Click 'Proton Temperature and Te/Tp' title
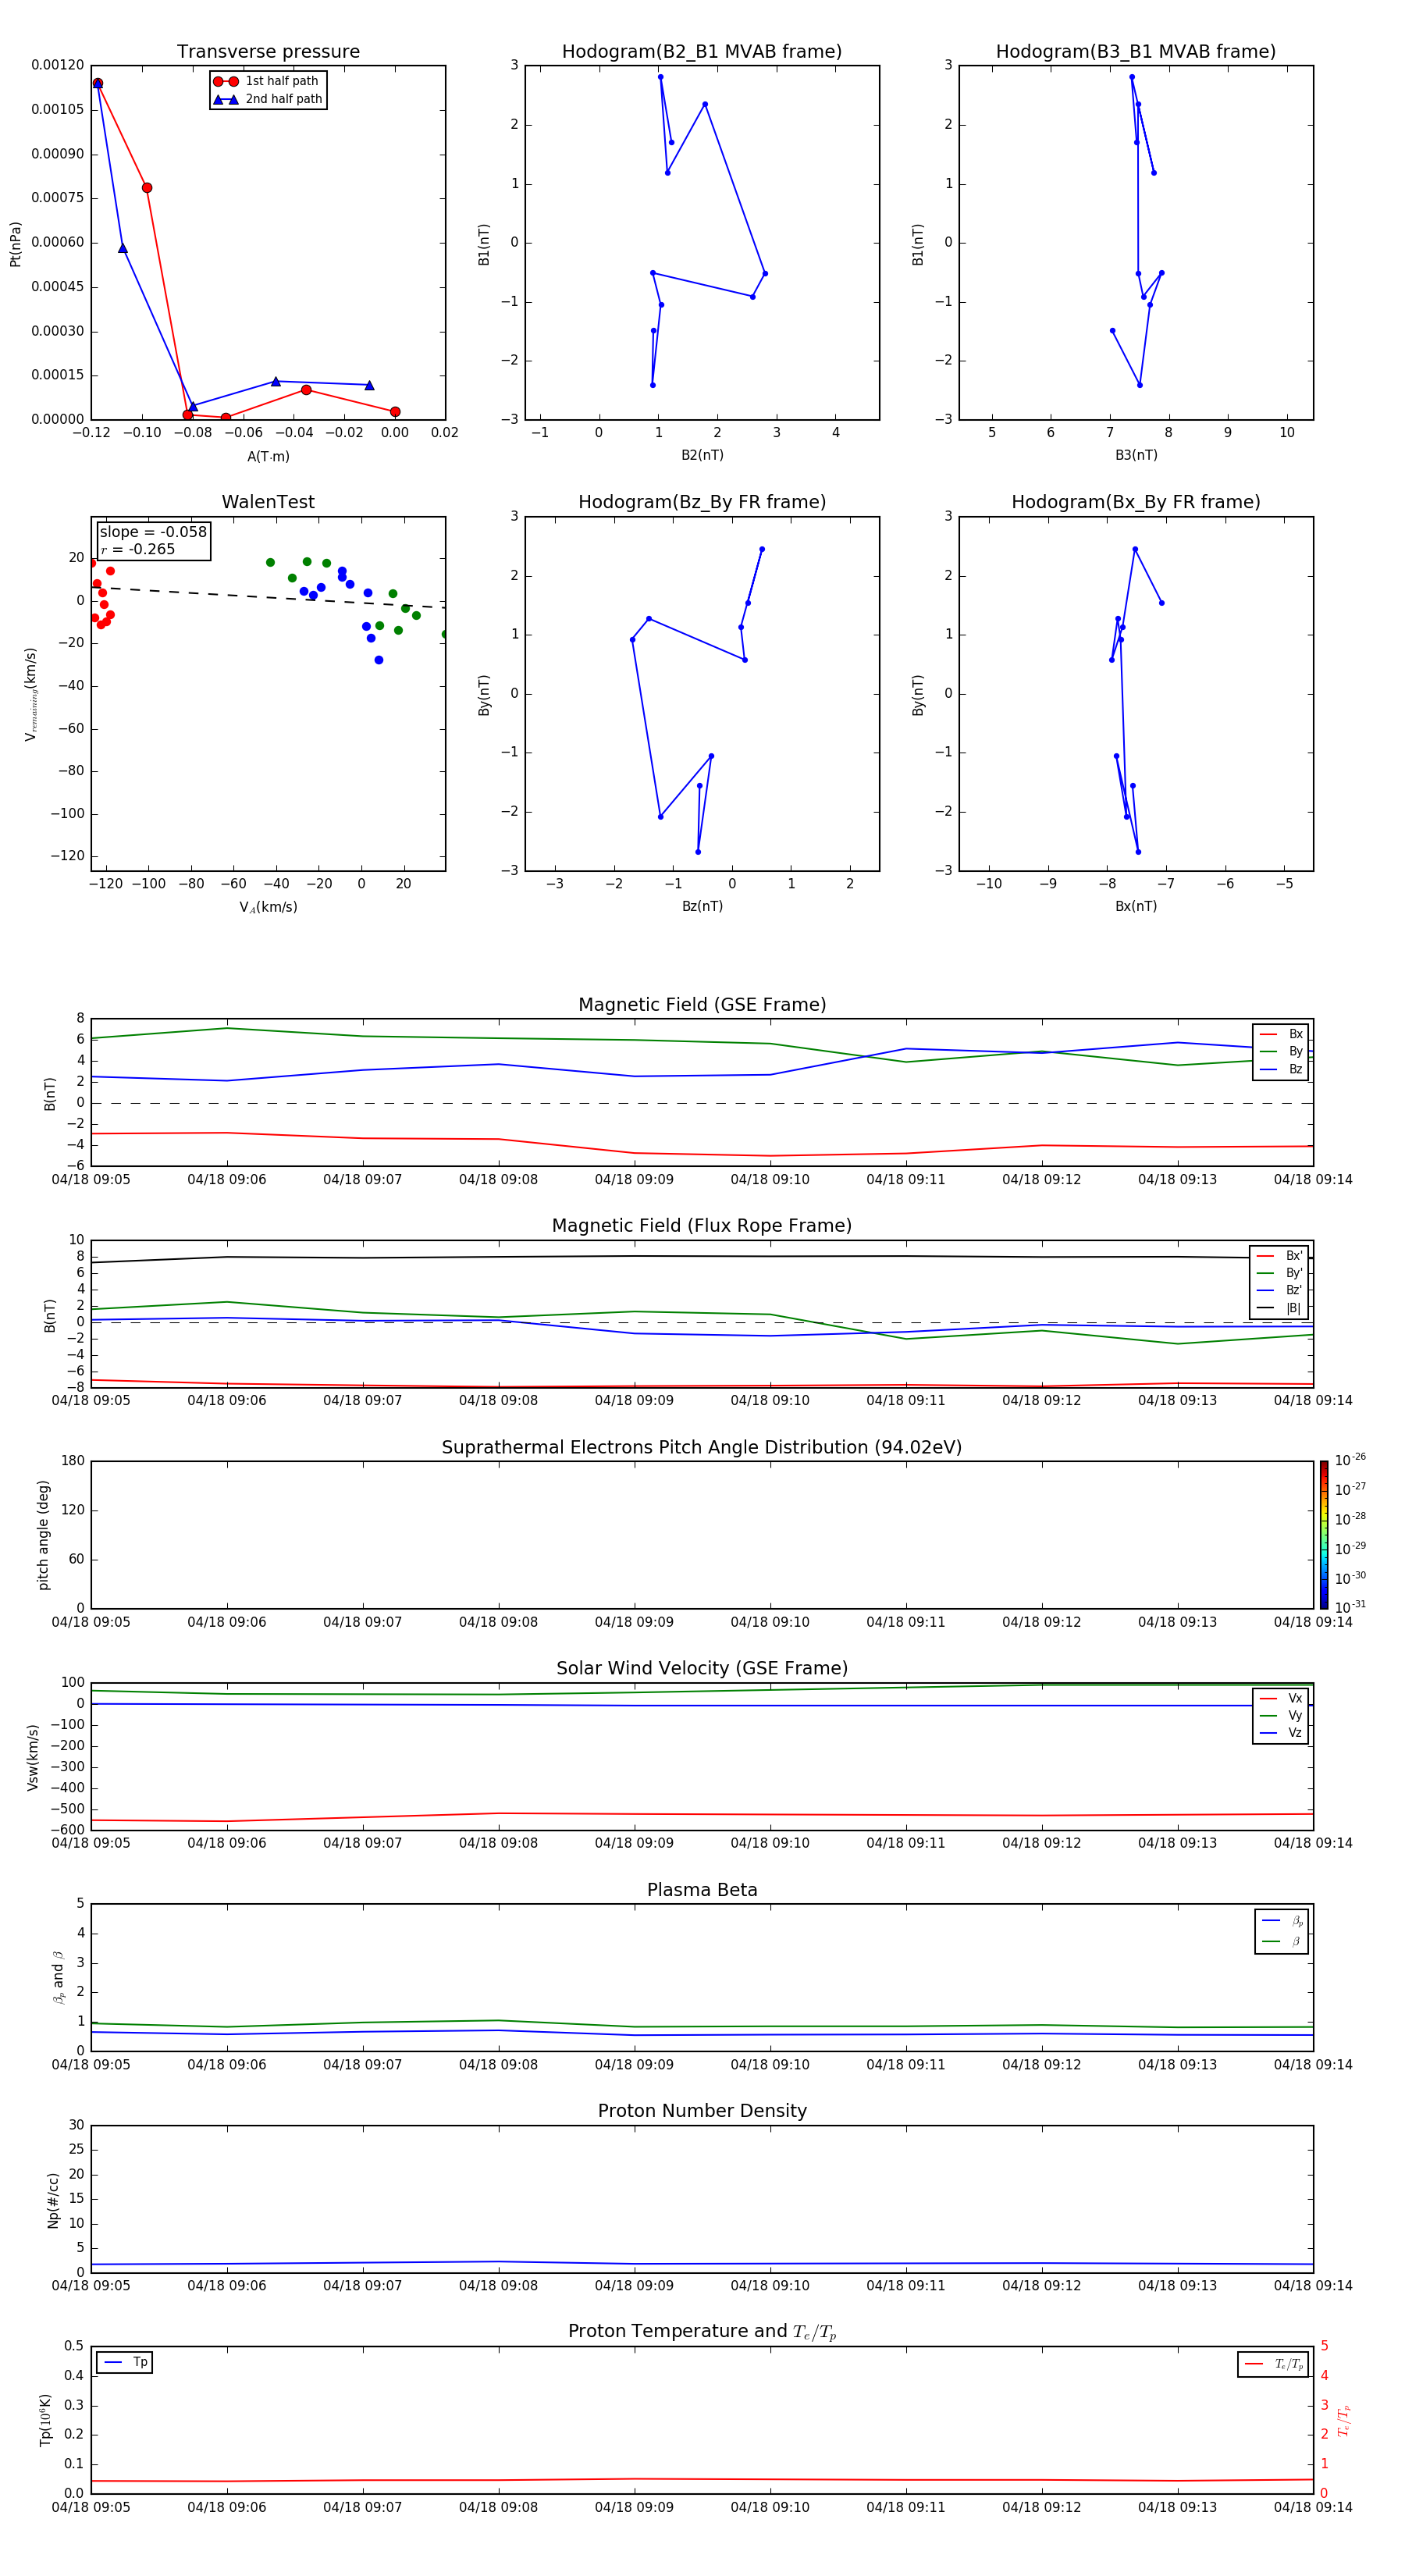The height and width of the screenshot is (2576, 1405). point(702,2332)
